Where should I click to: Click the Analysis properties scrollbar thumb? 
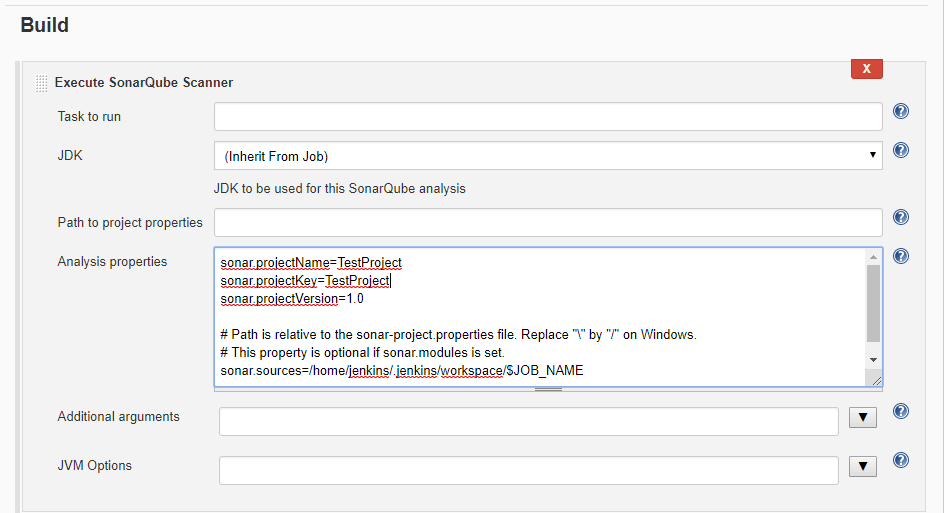click(x=873, y=304)
